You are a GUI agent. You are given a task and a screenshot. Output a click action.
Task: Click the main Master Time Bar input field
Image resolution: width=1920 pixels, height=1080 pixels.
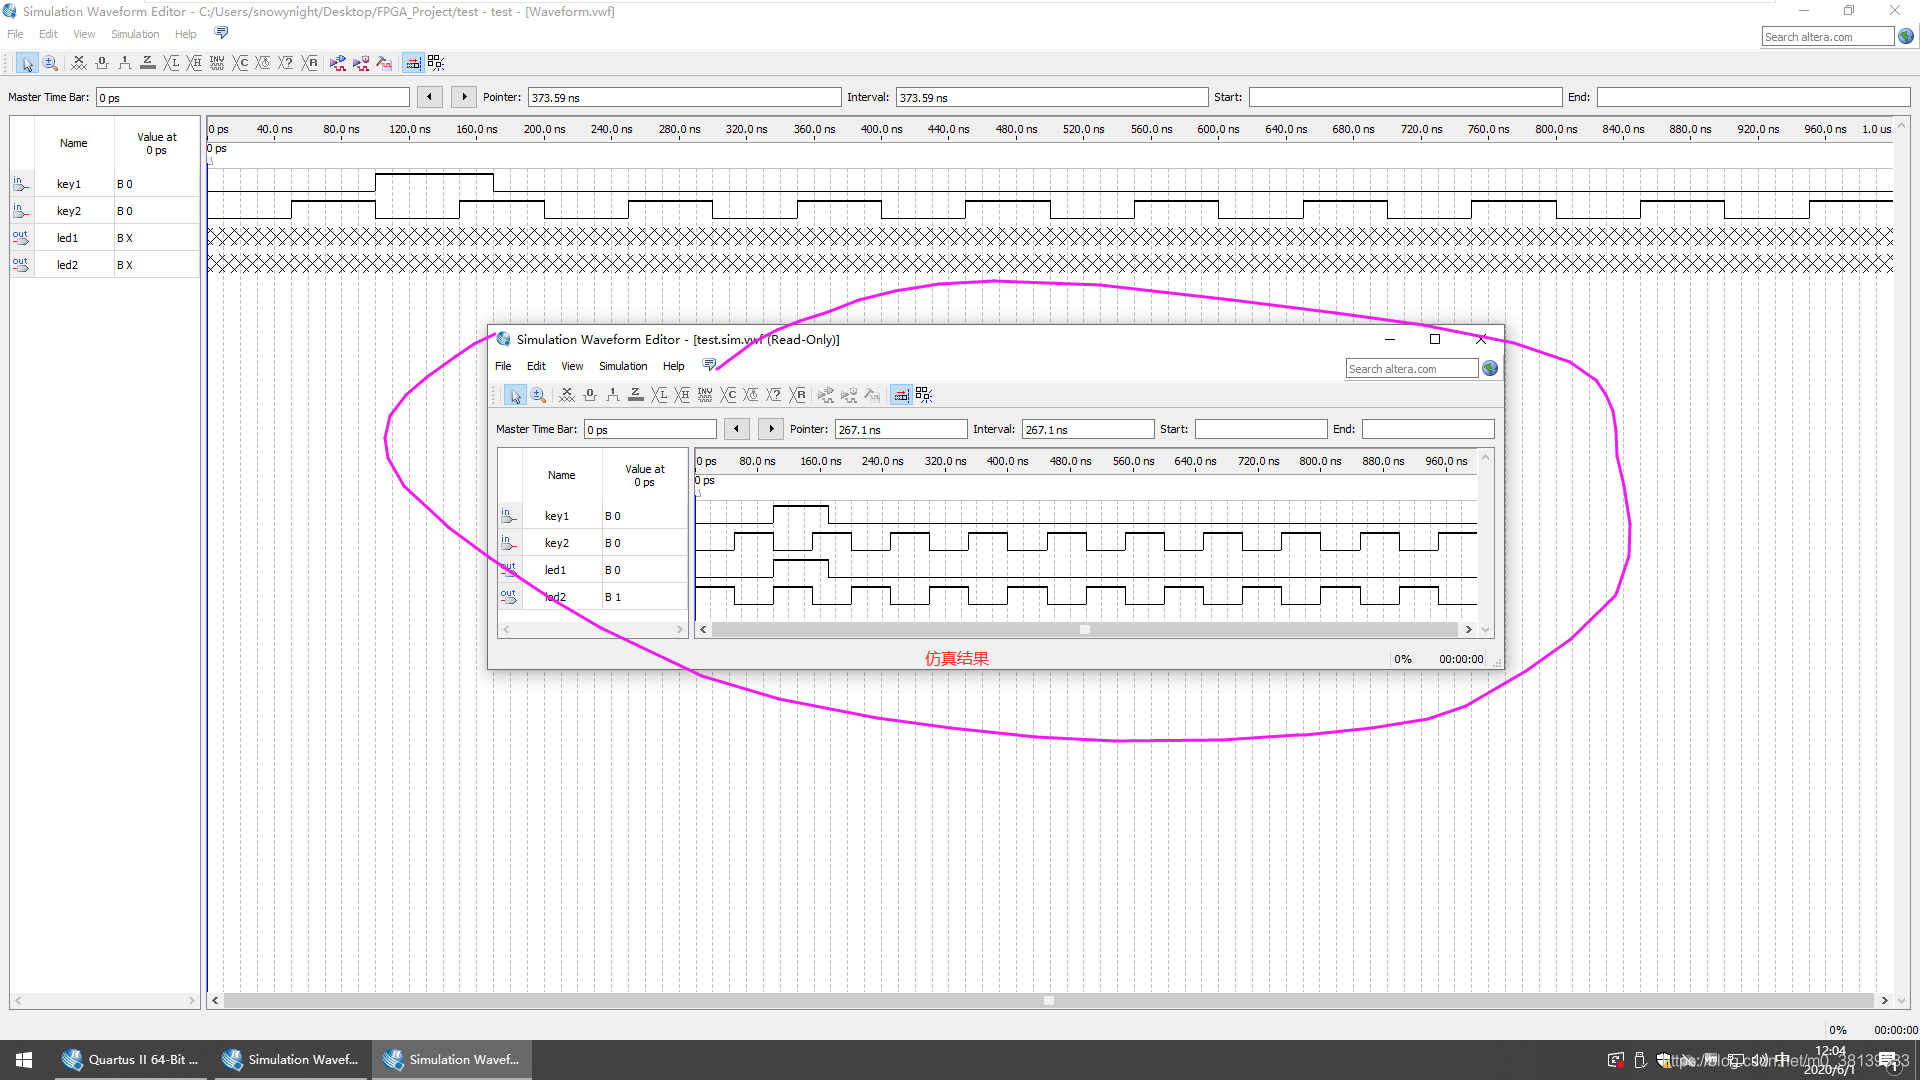tap(252, 97)
